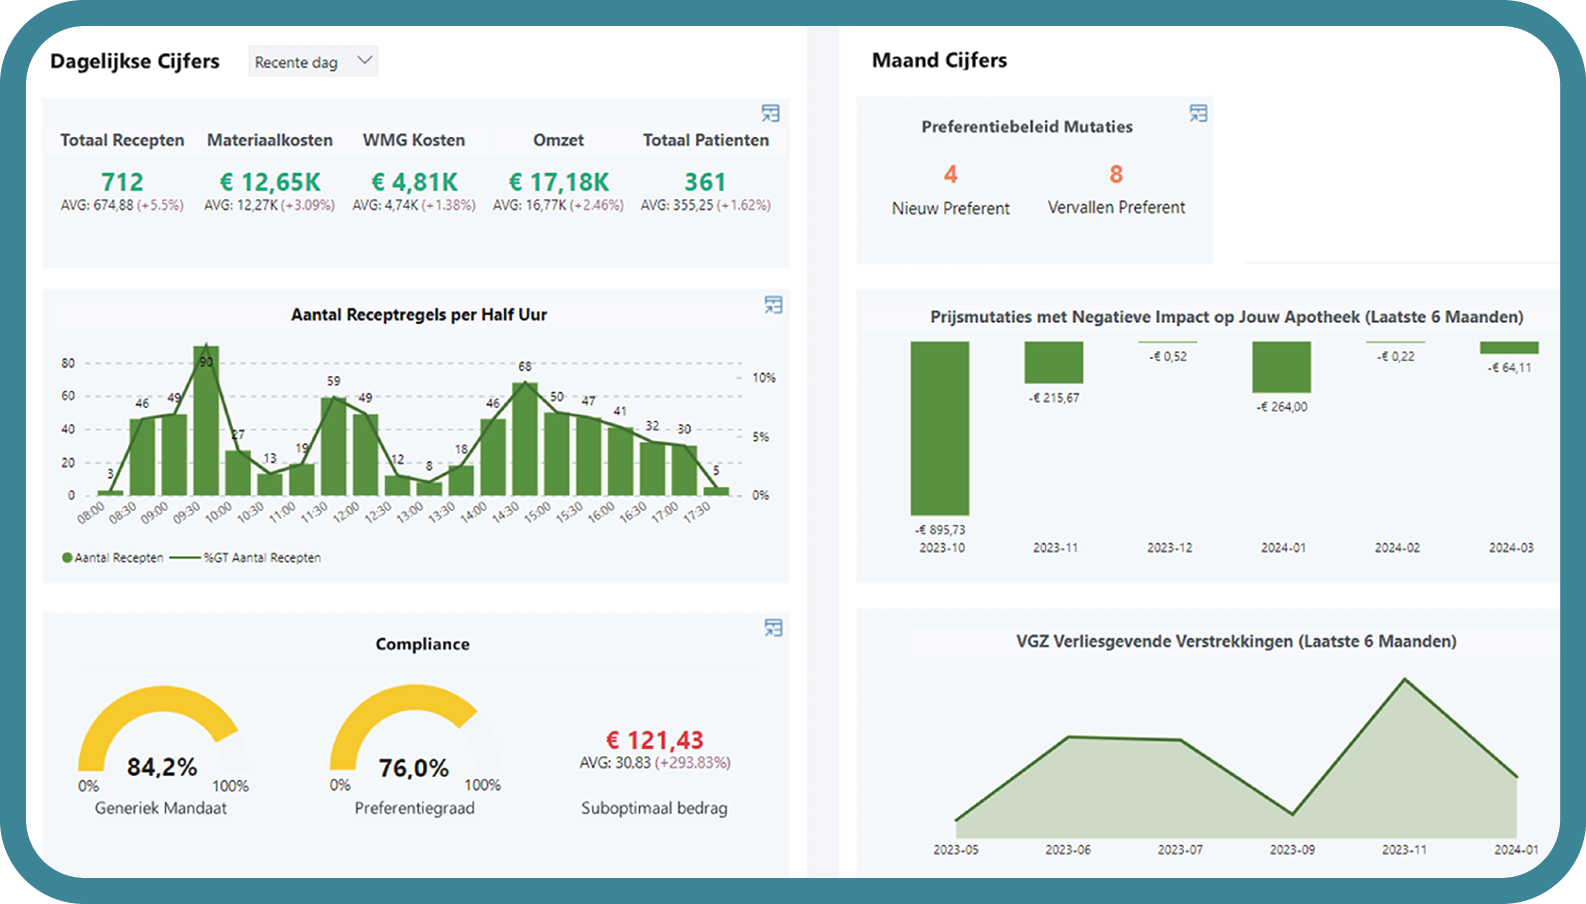
Task: Click the focus icon on Aantal Receptregels chart
Action: (x=773, y=305)
